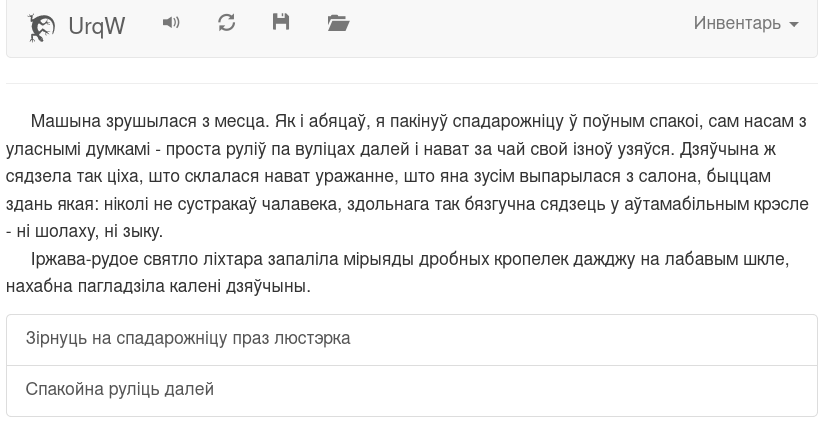The height and width of the screenshot is (426, 824).
Task: Open the Инвентарь dropdown menu
Action: [746, 23]
